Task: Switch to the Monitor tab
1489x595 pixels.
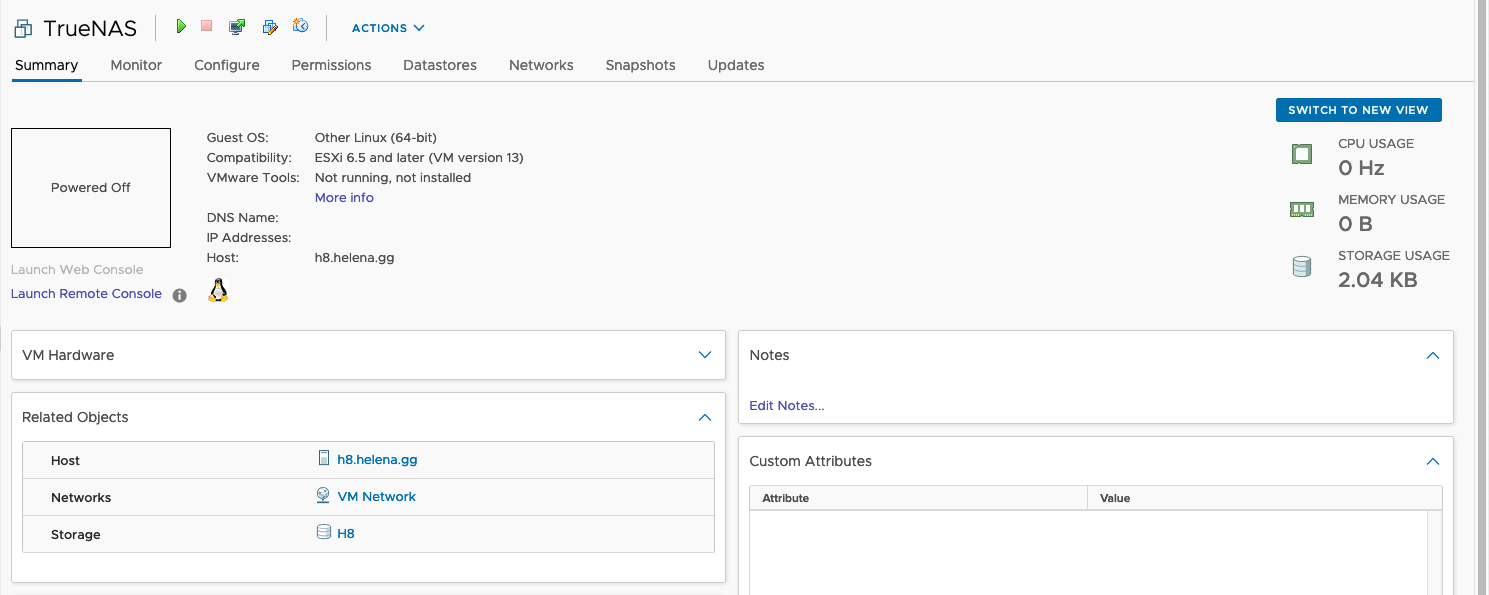Action: coord(136,65)
